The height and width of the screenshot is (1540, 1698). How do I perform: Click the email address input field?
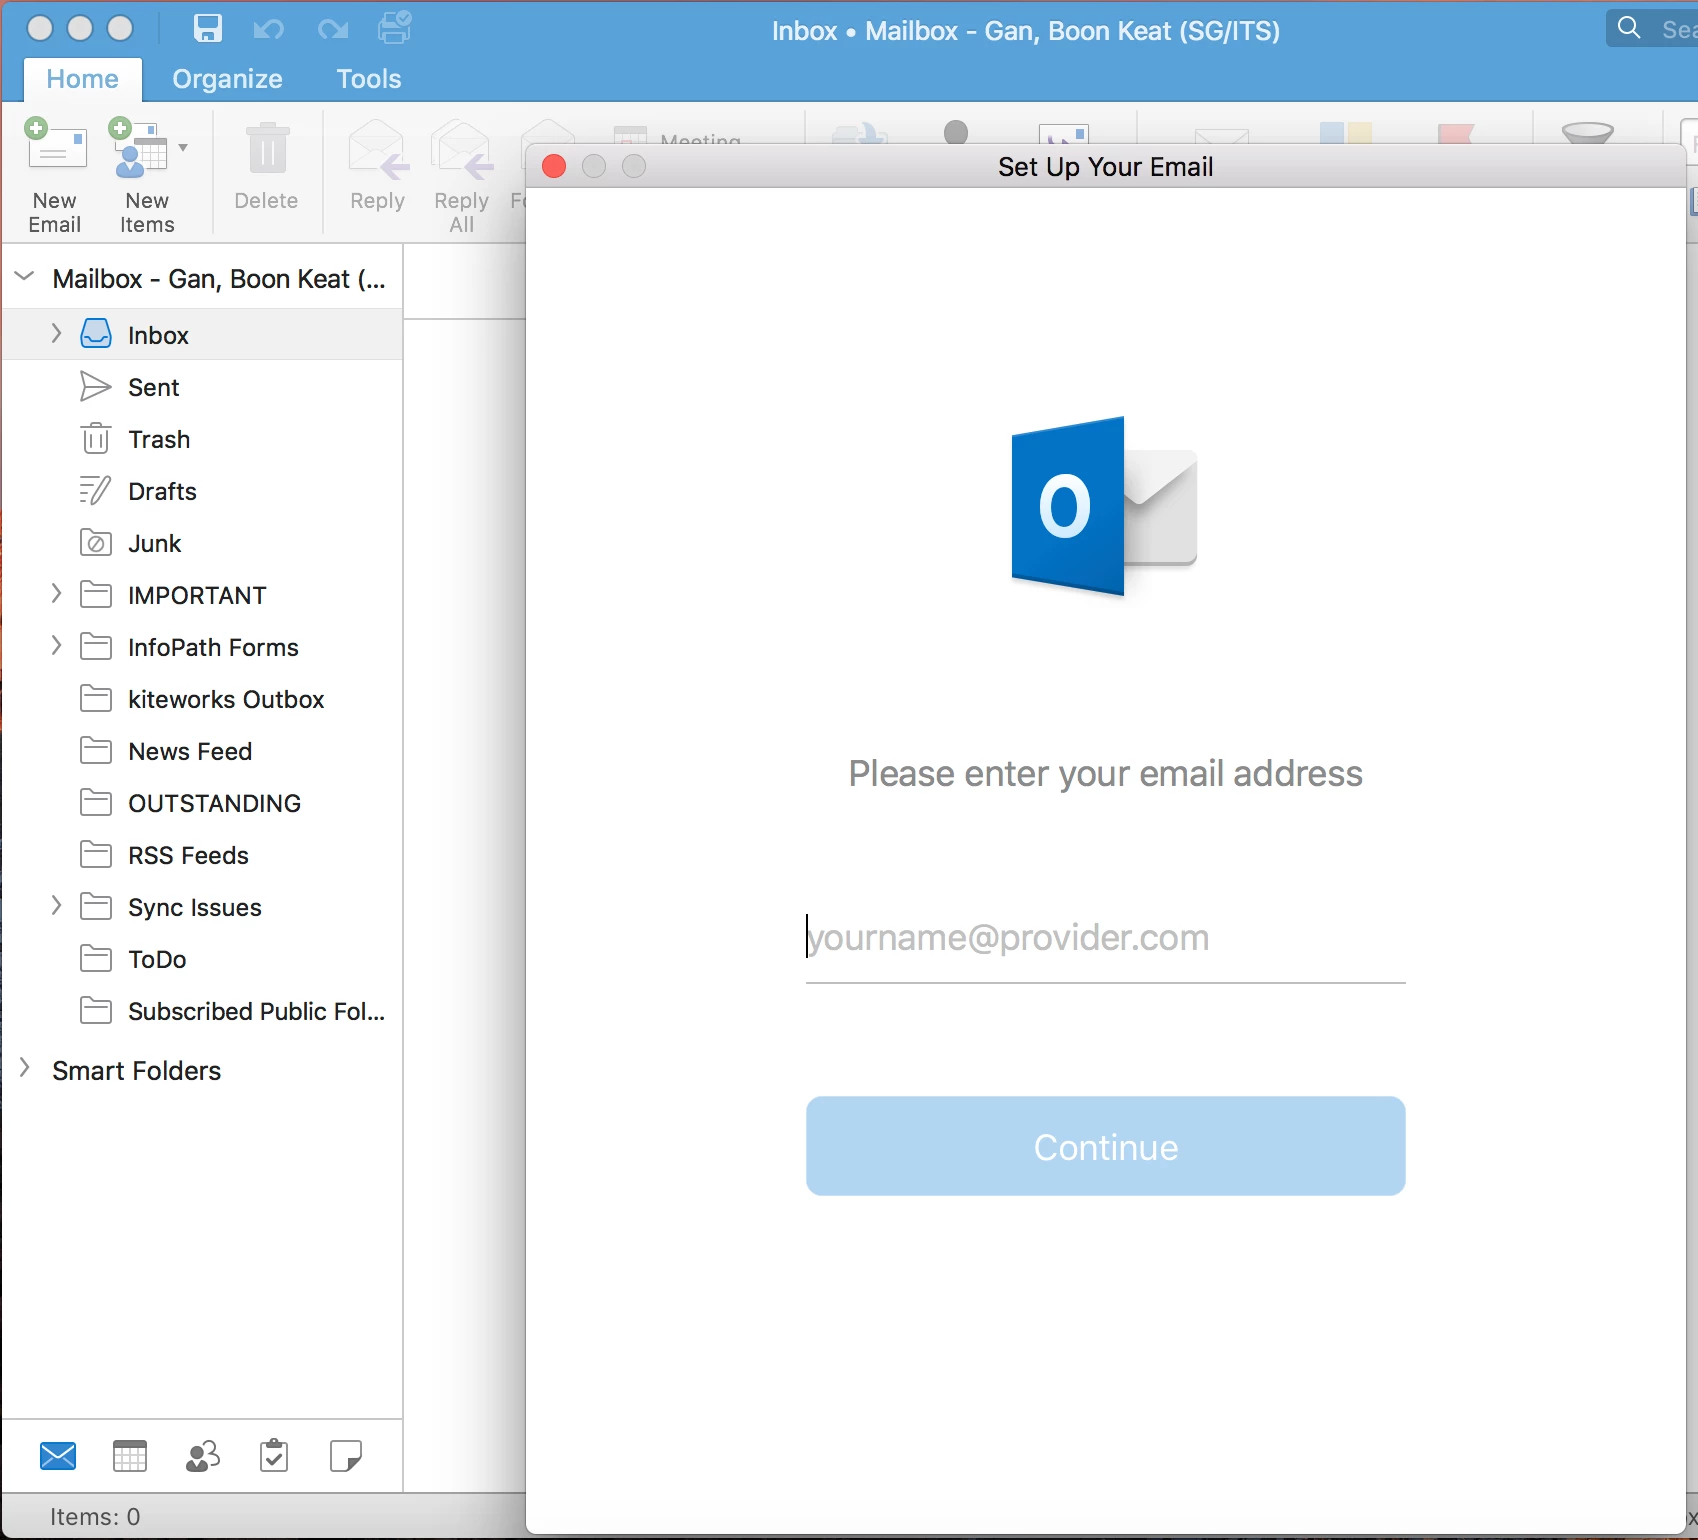1106,938
